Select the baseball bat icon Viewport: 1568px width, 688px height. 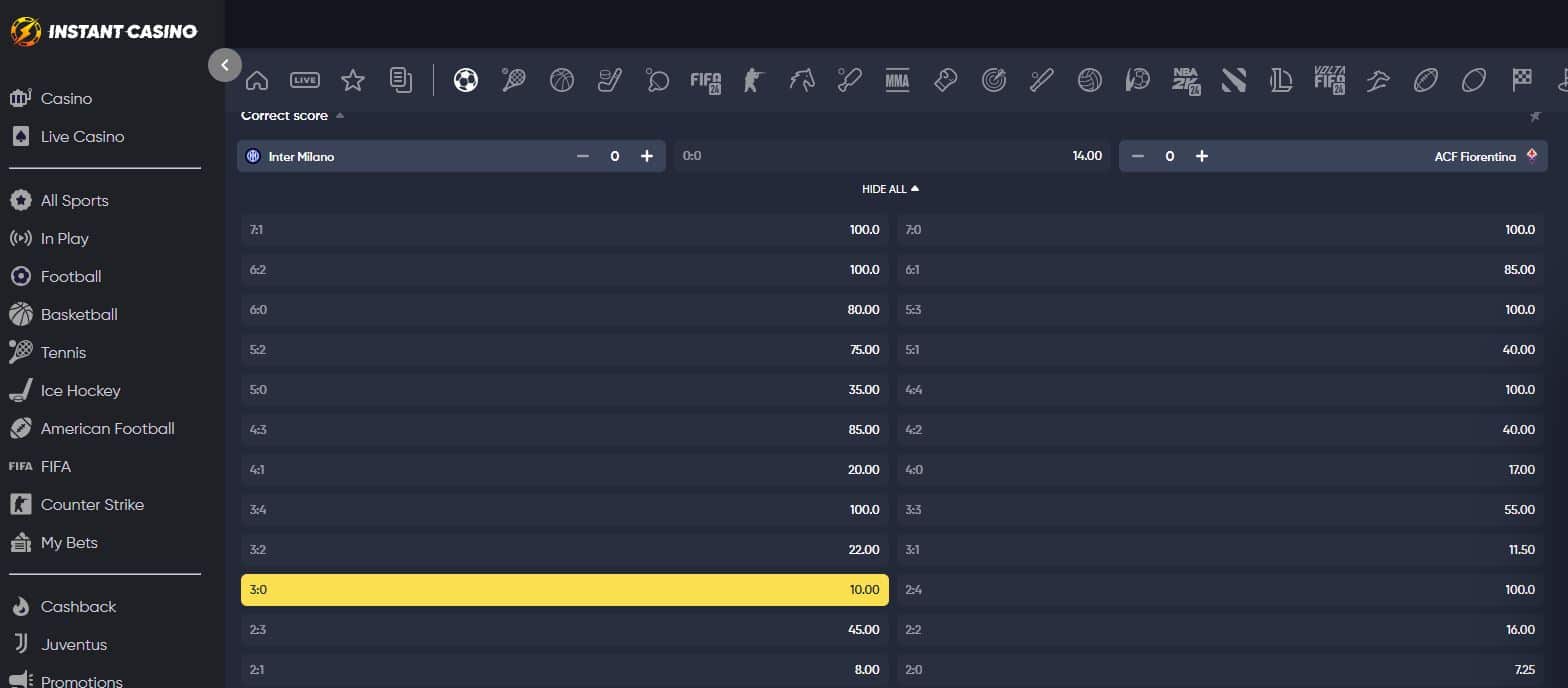tap(1041, 80)
